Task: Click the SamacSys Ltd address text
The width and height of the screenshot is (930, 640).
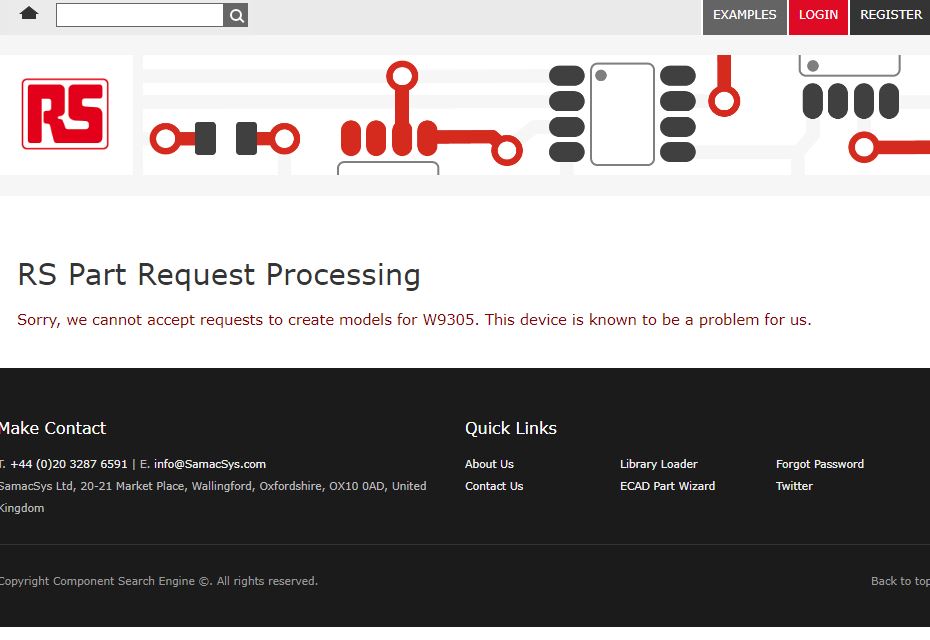Action: point(213,496)
